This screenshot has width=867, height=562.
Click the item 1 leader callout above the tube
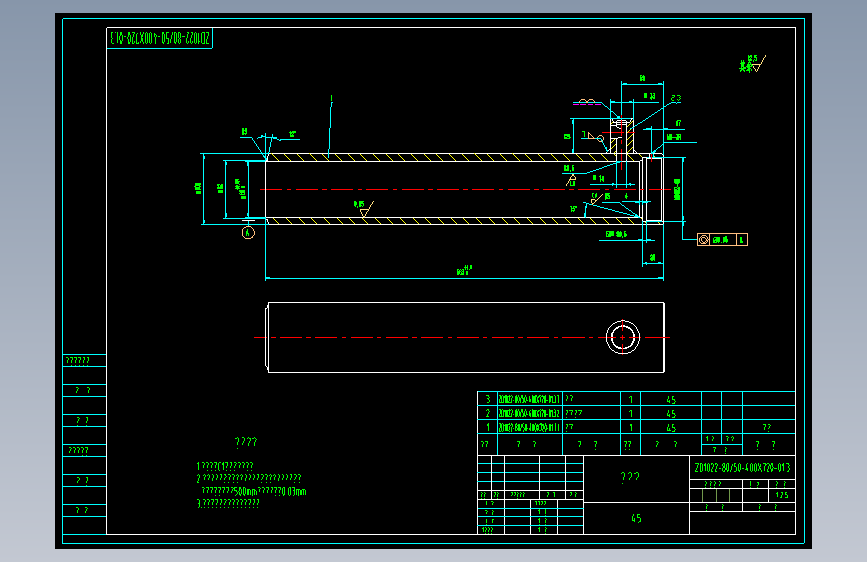pos(331,100)
